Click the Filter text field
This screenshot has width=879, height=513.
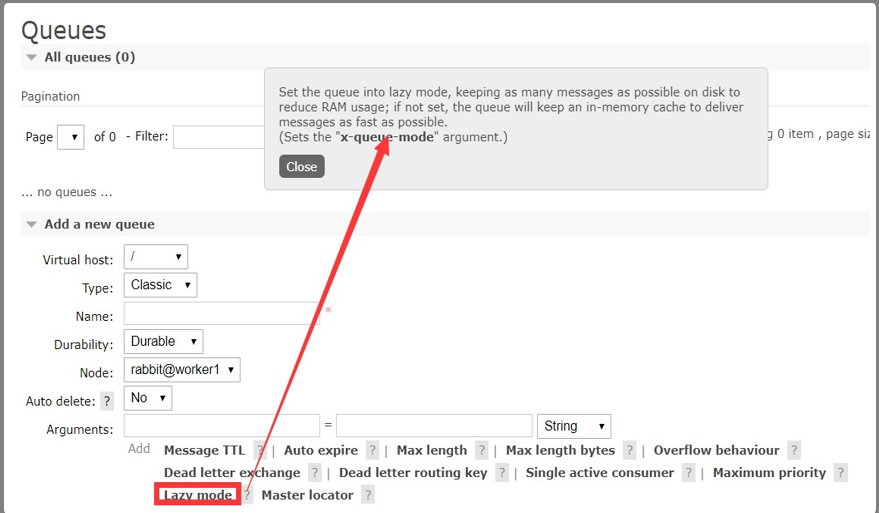point(219,137)
